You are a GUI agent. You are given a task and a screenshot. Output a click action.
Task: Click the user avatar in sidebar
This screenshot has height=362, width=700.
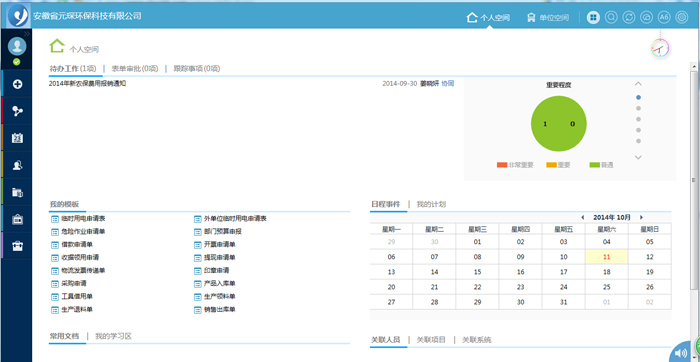(x=17, y=46)
